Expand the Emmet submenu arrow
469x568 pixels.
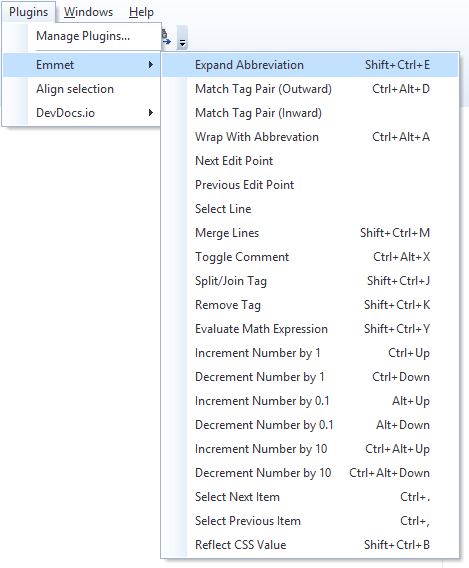coord(151,65)
